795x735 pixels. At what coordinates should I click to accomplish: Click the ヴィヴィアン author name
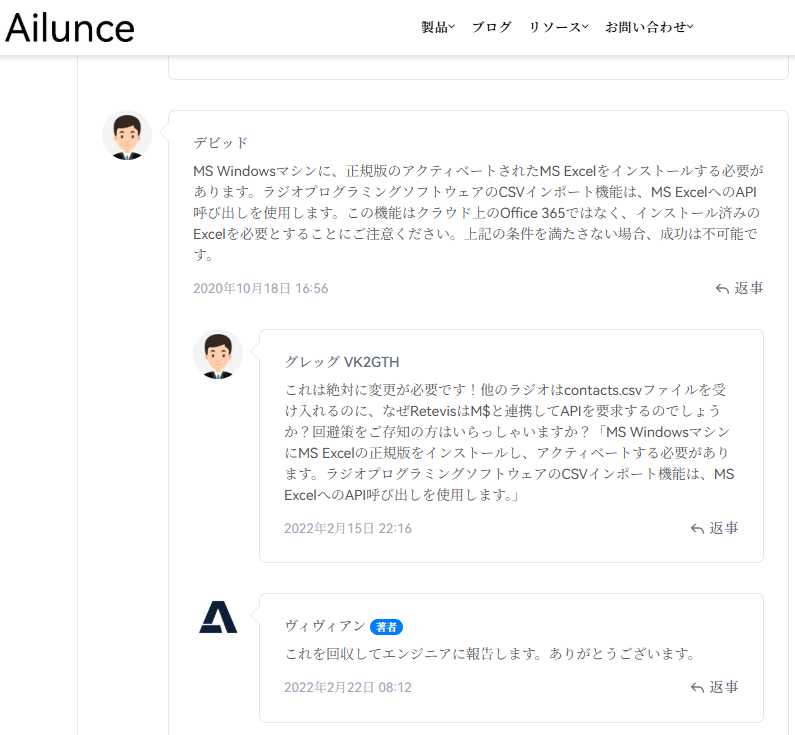coord(324,626)
